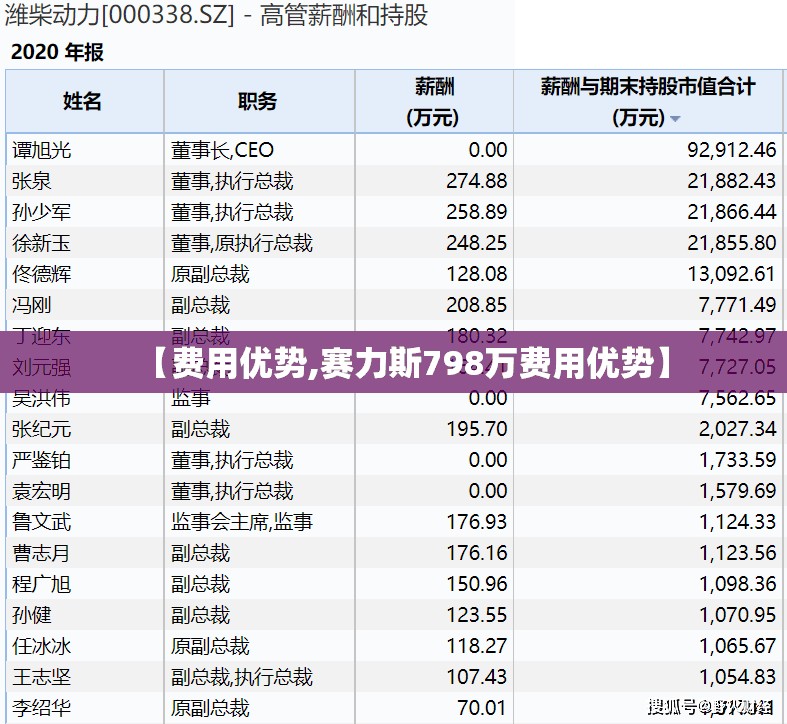Click the total value 21,882.43
The image size is (787, 724).
(732, 181)
